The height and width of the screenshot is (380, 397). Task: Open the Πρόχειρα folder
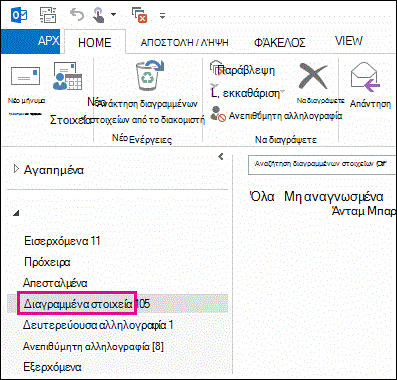pyautogui.click(x=47, y=262)
